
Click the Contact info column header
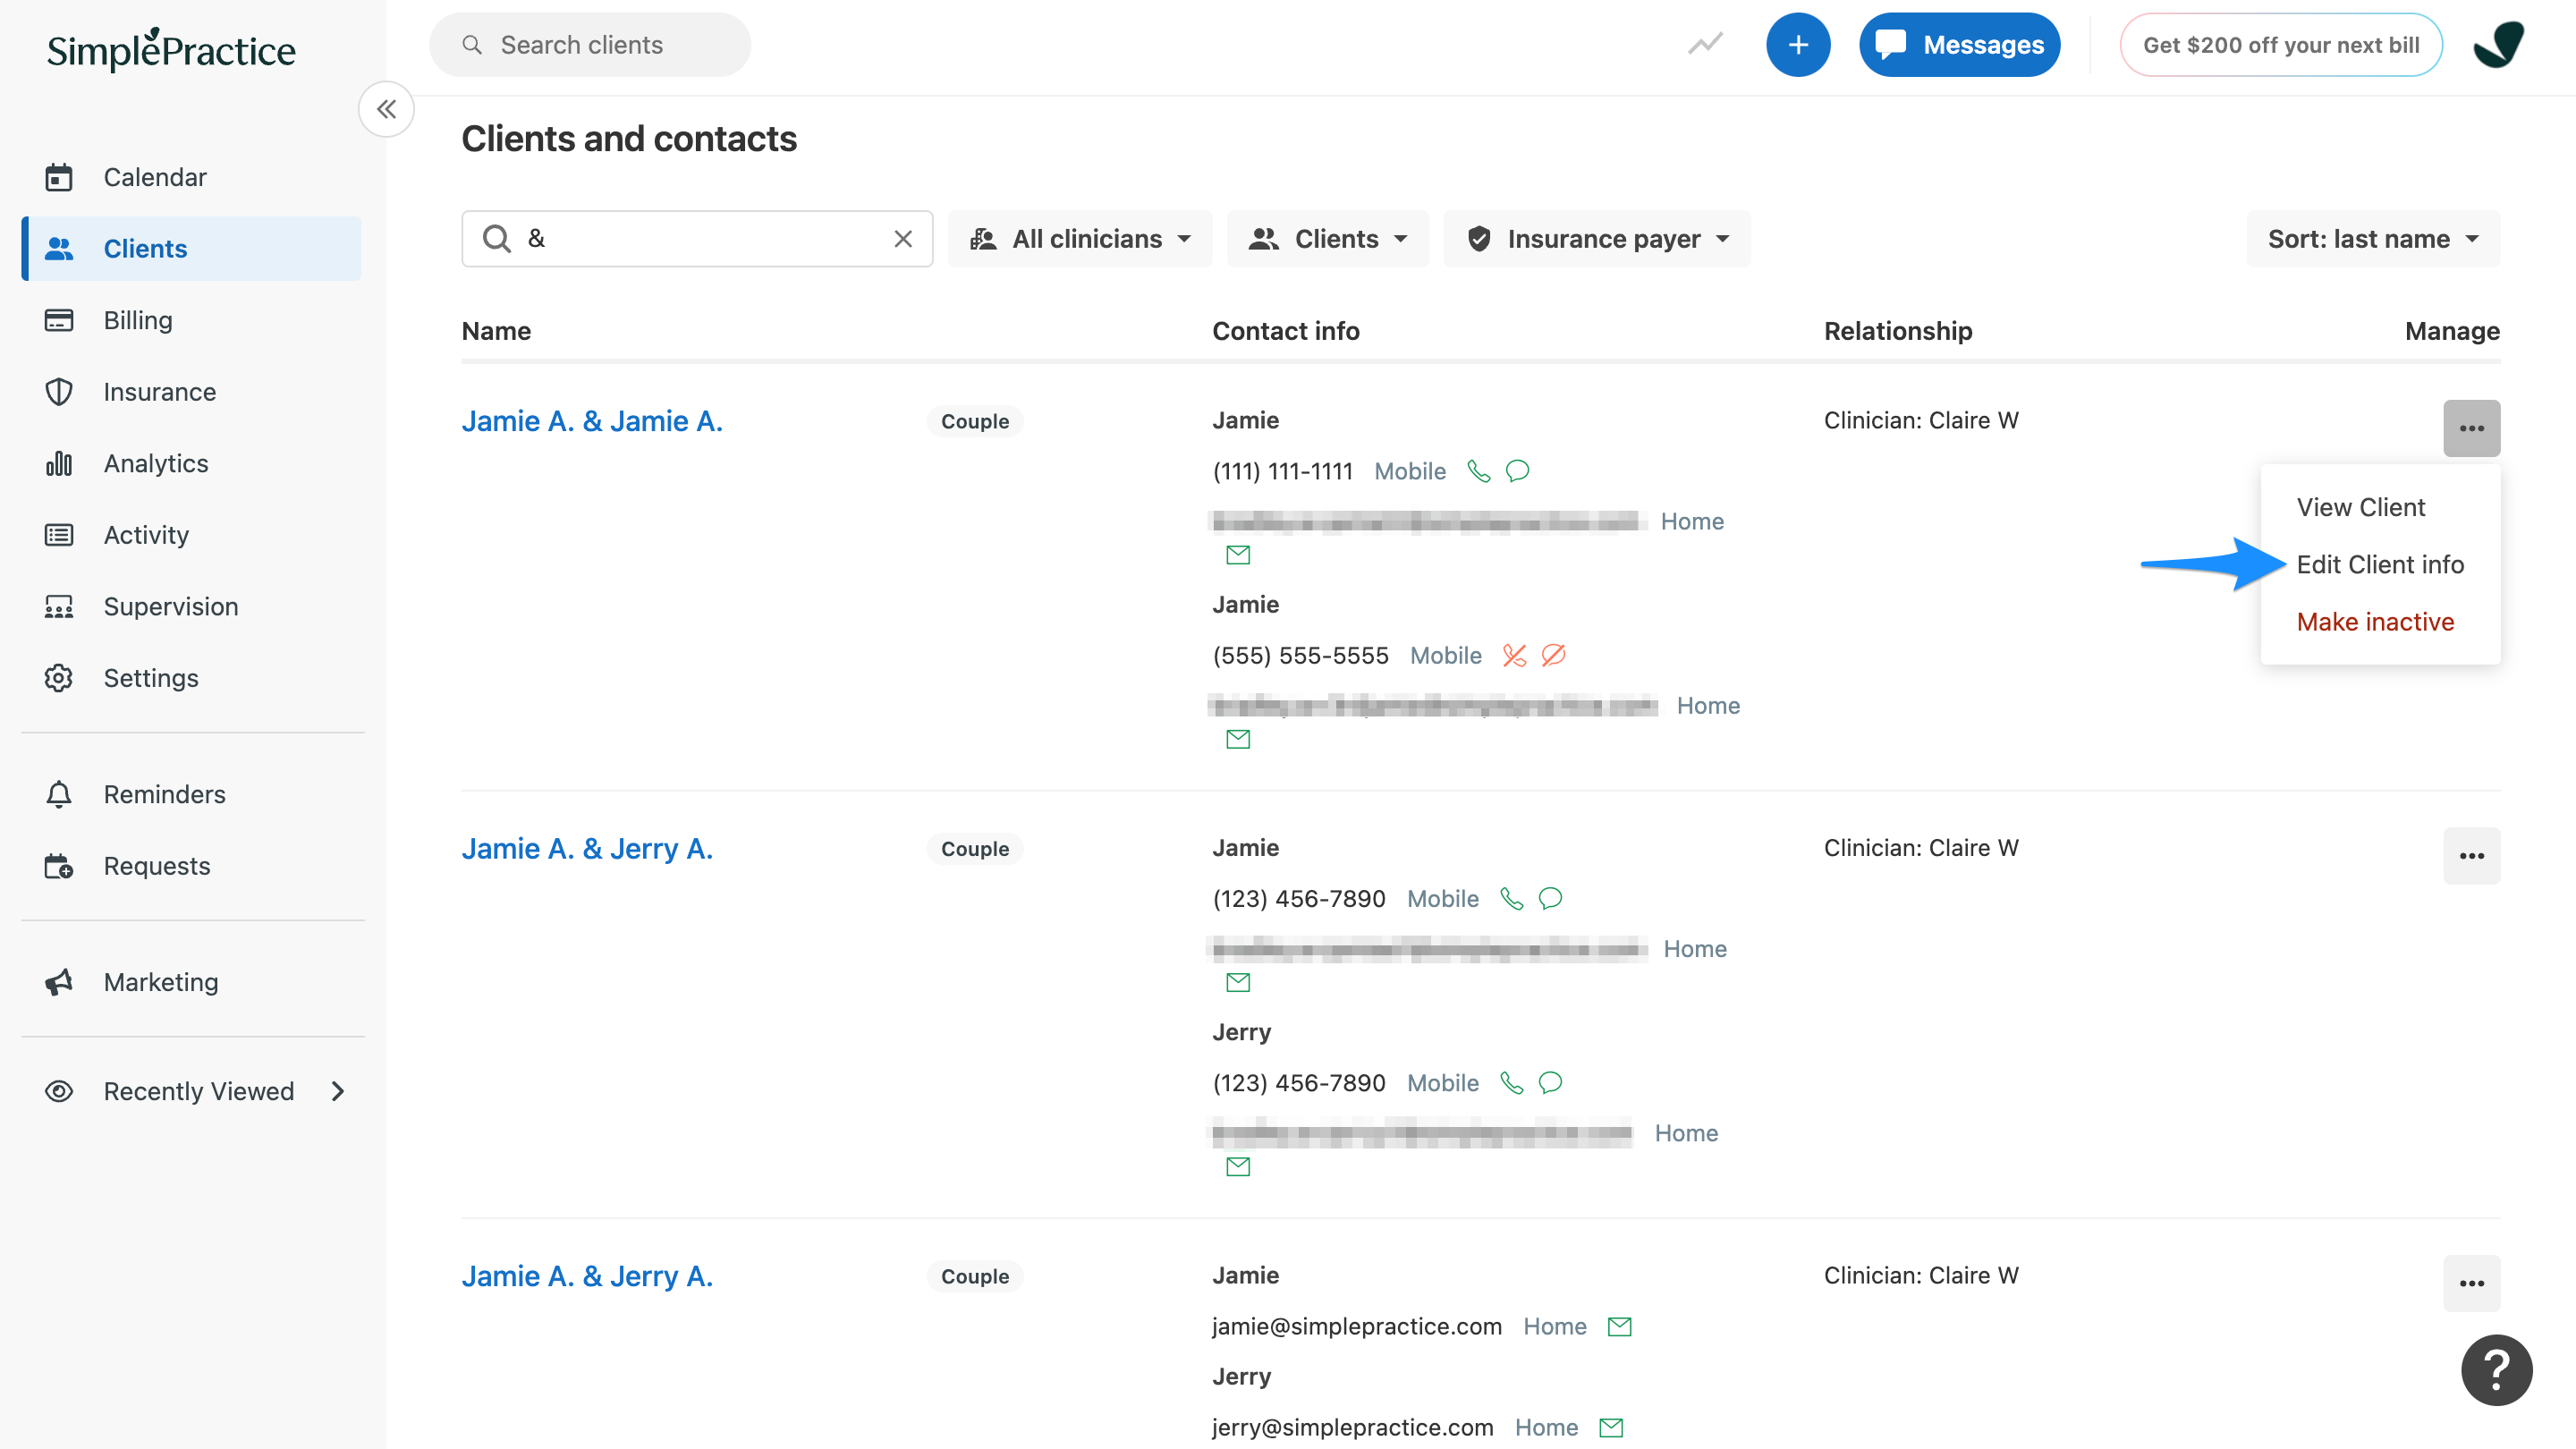coord(1286,331)
